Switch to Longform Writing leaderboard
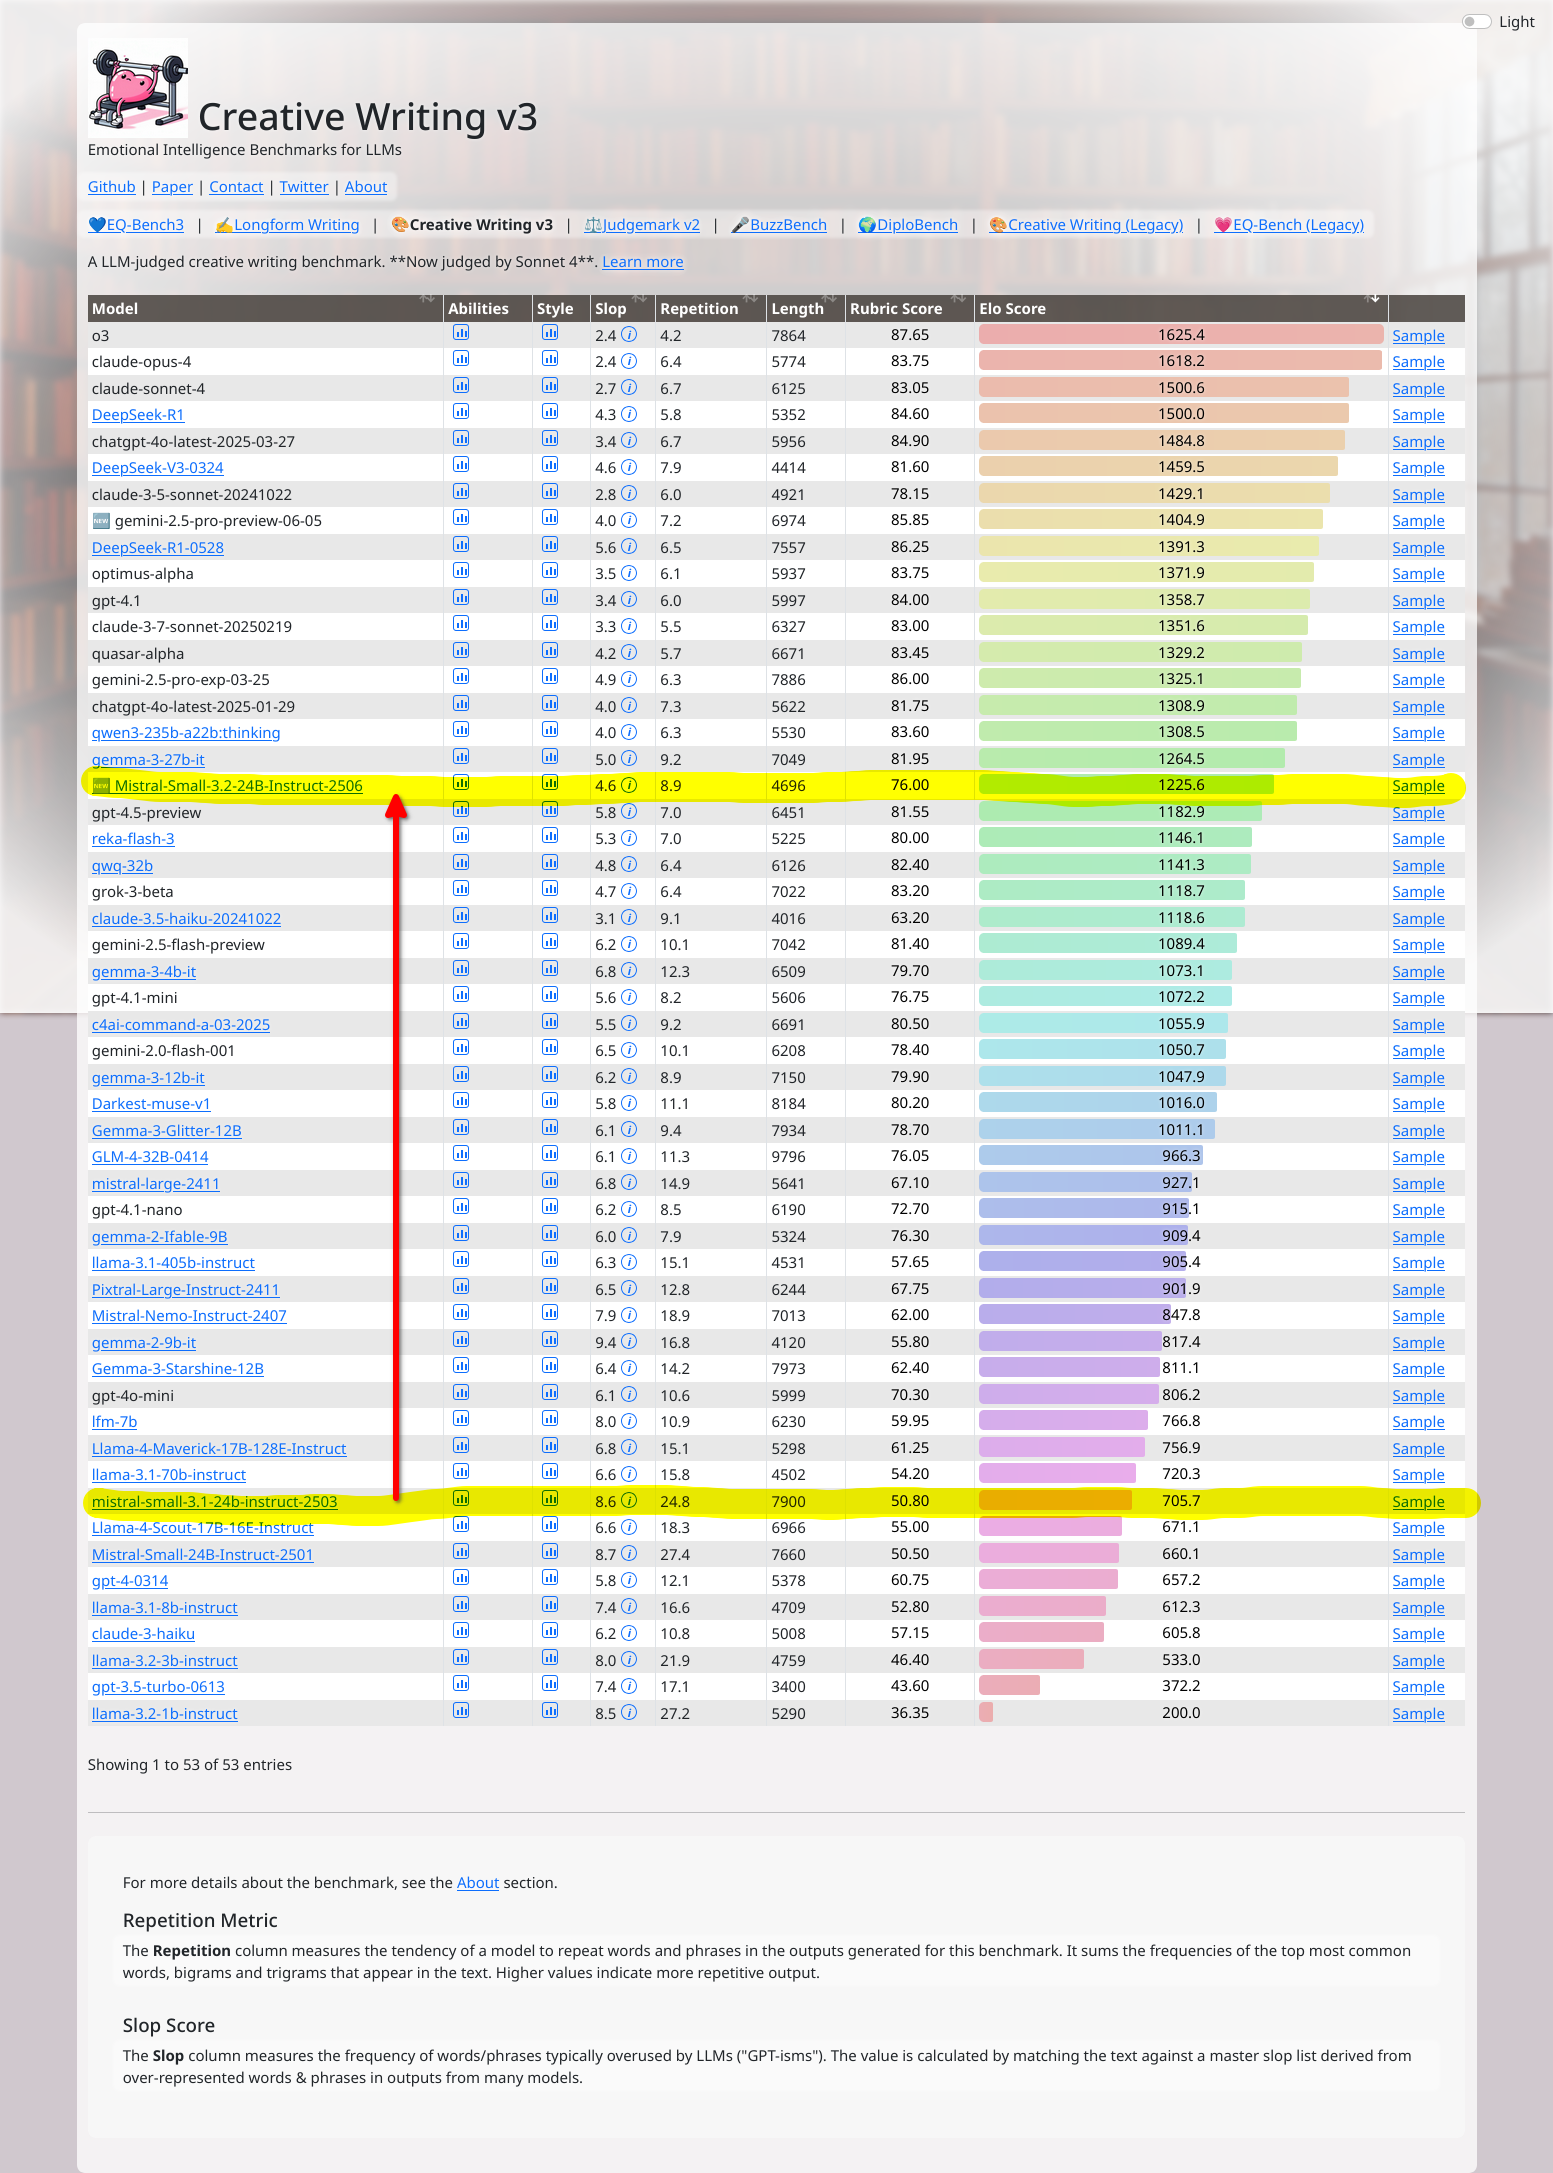 point(287,225)
